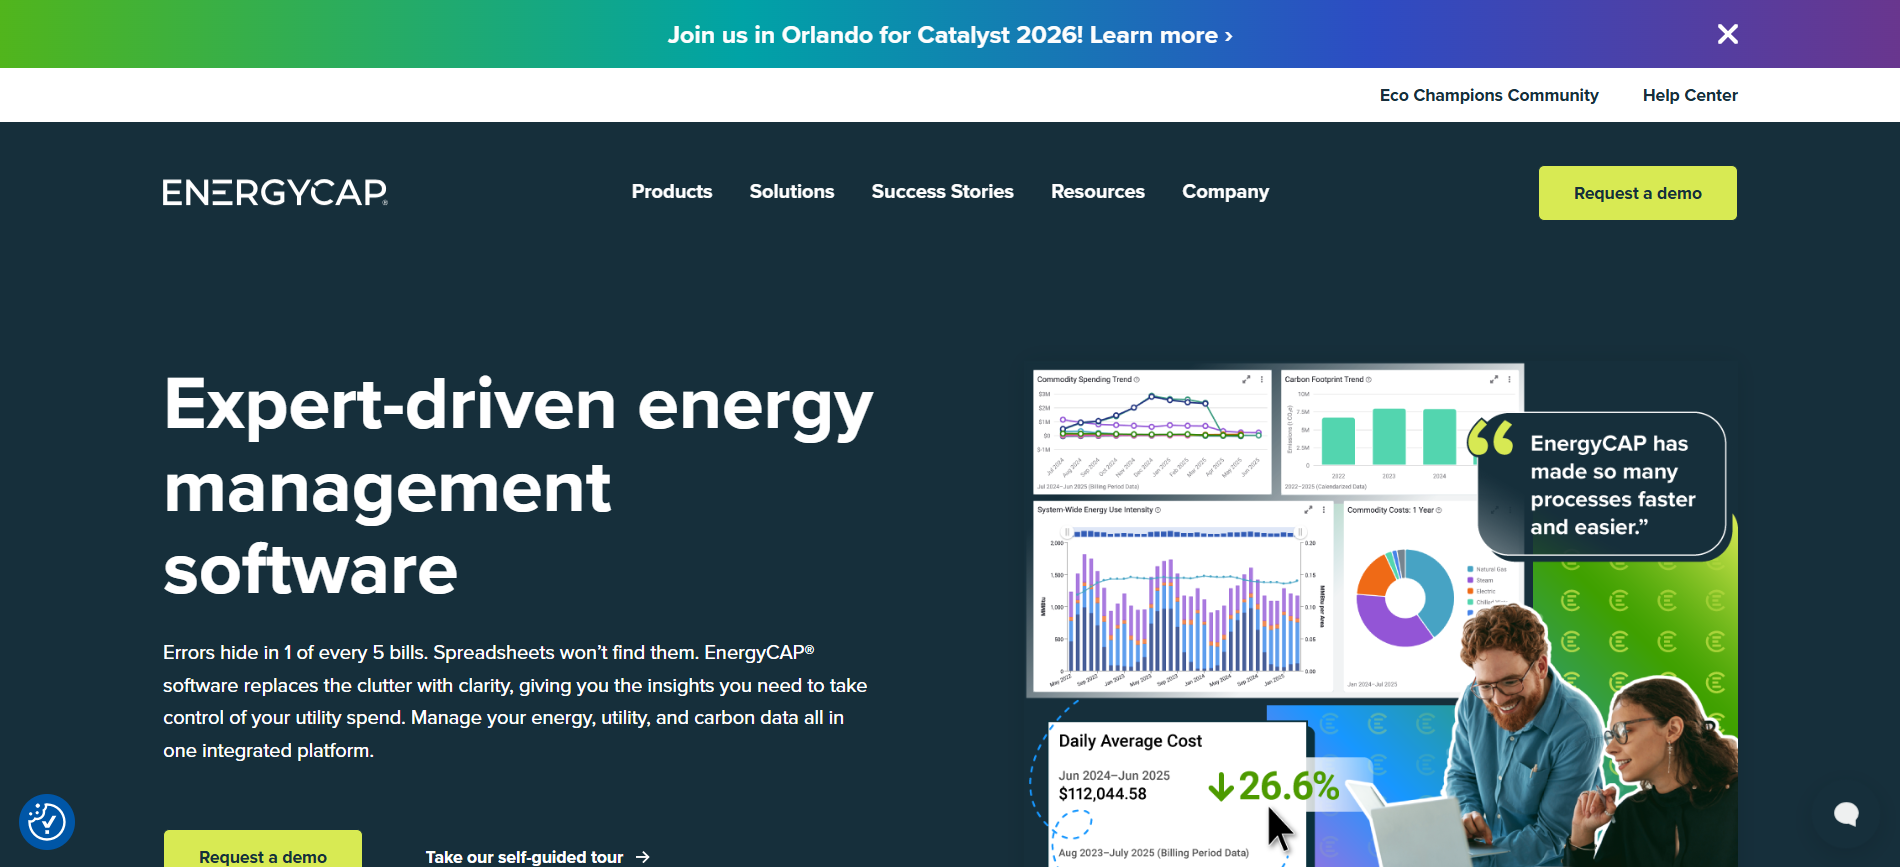Click the hero Request a demo button
The width and height of the screenshot is (1900, 867).
point(263,850)
